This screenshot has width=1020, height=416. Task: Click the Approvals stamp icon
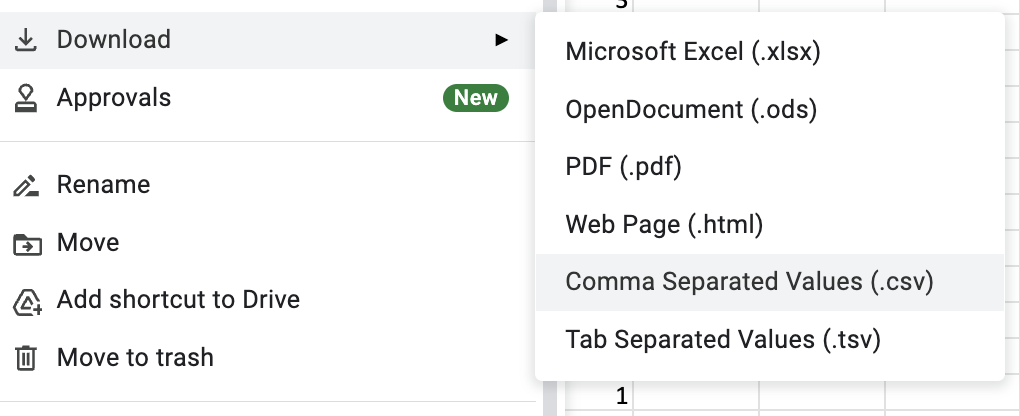tap(25, 98)
